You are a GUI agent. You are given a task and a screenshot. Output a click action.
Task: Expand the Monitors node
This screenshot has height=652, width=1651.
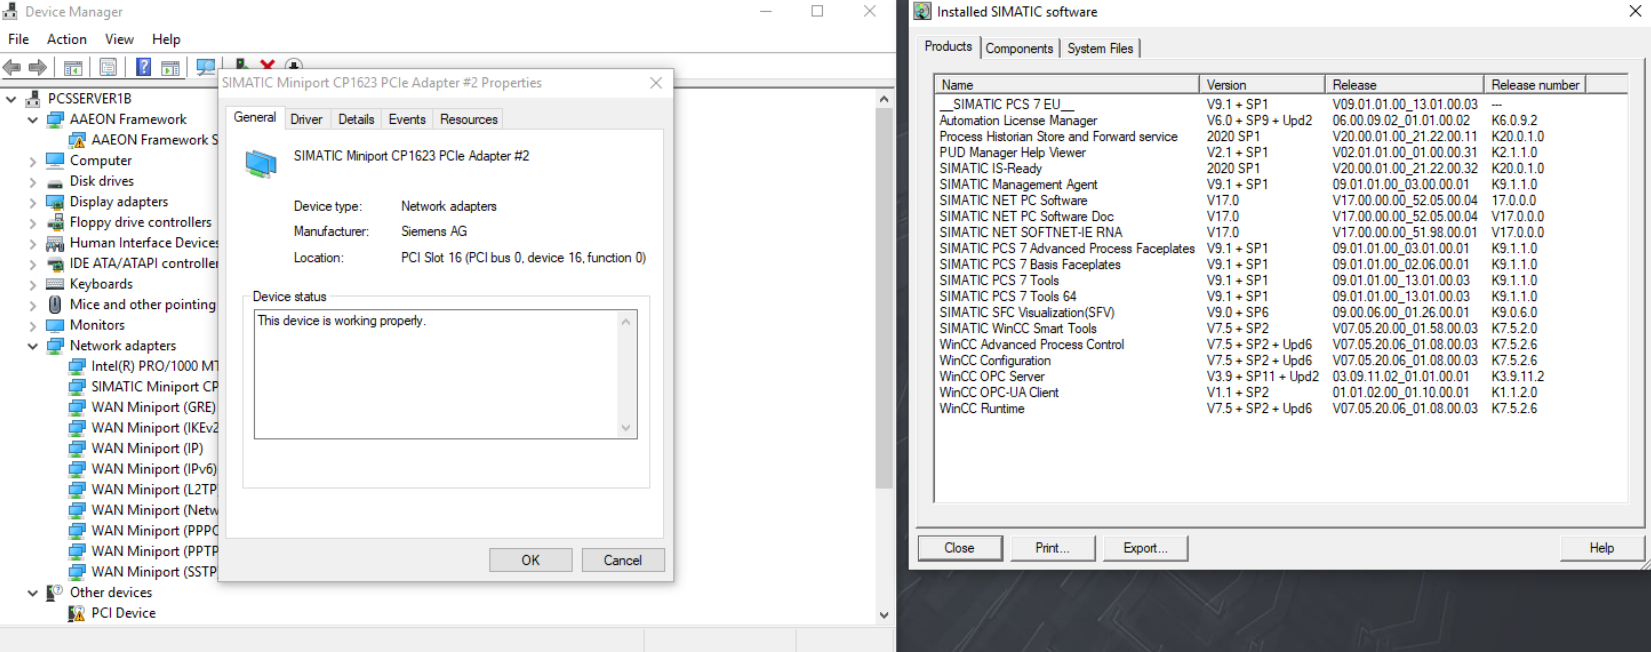coord(33,325)
